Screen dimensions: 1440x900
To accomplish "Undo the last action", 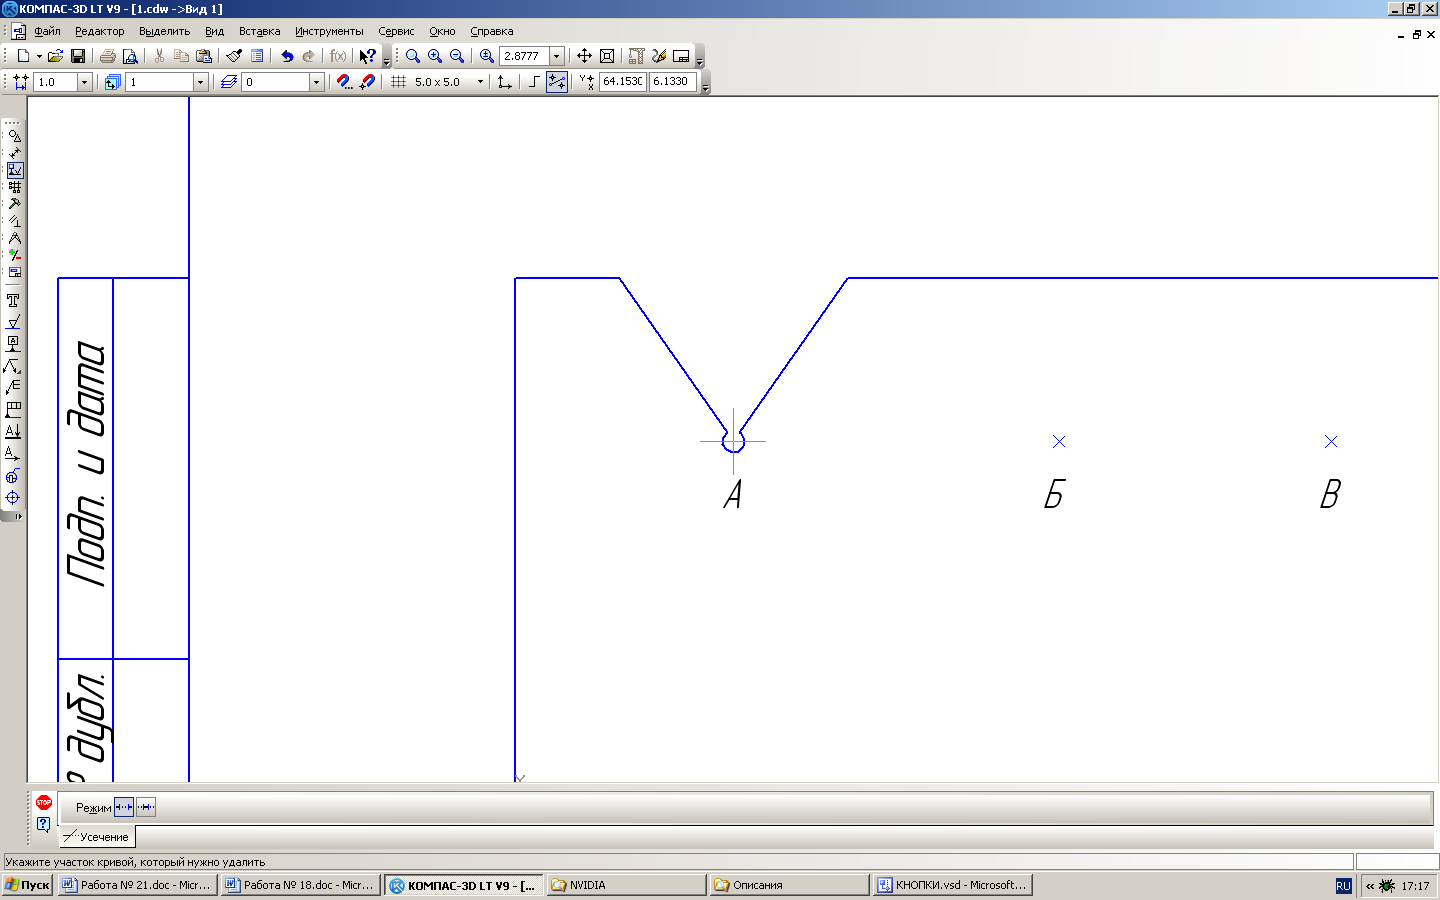I will click(x=287, y=56).
